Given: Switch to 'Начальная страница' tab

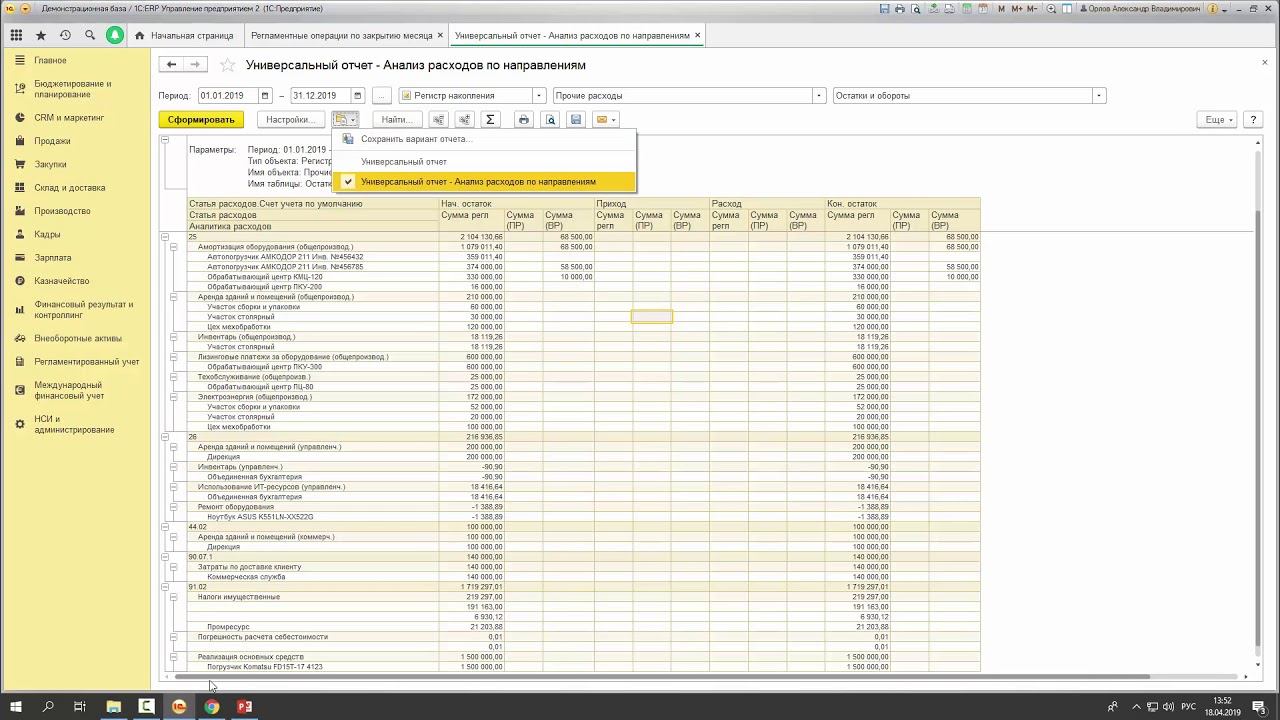Looking at the screenshot, I should tap(191, 35).
